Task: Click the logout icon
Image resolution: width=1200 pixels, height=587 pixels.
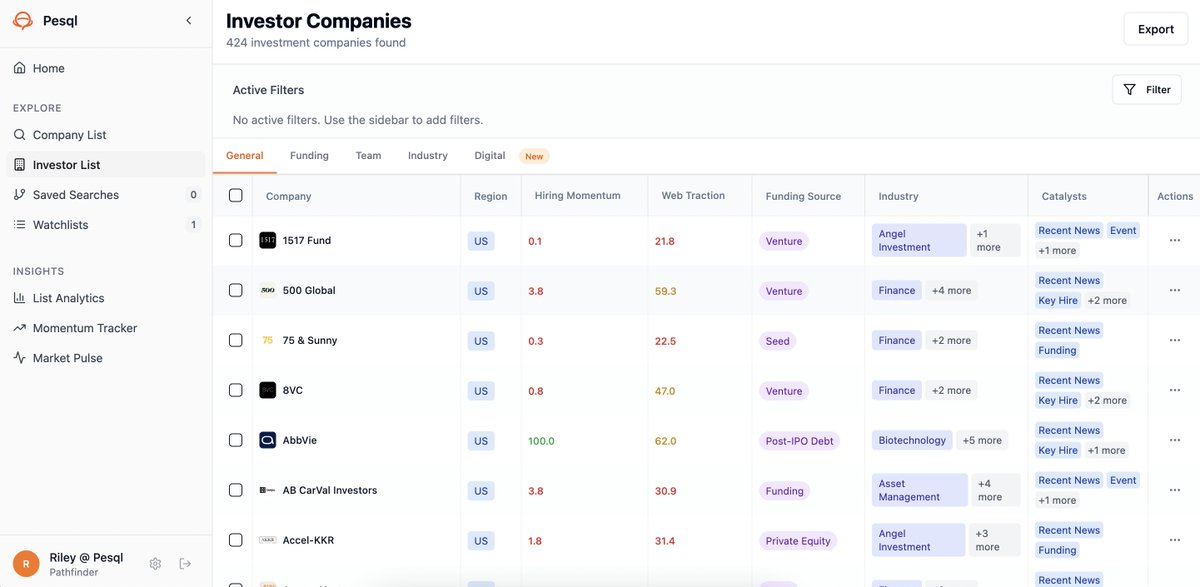Action: click(185, 564)
